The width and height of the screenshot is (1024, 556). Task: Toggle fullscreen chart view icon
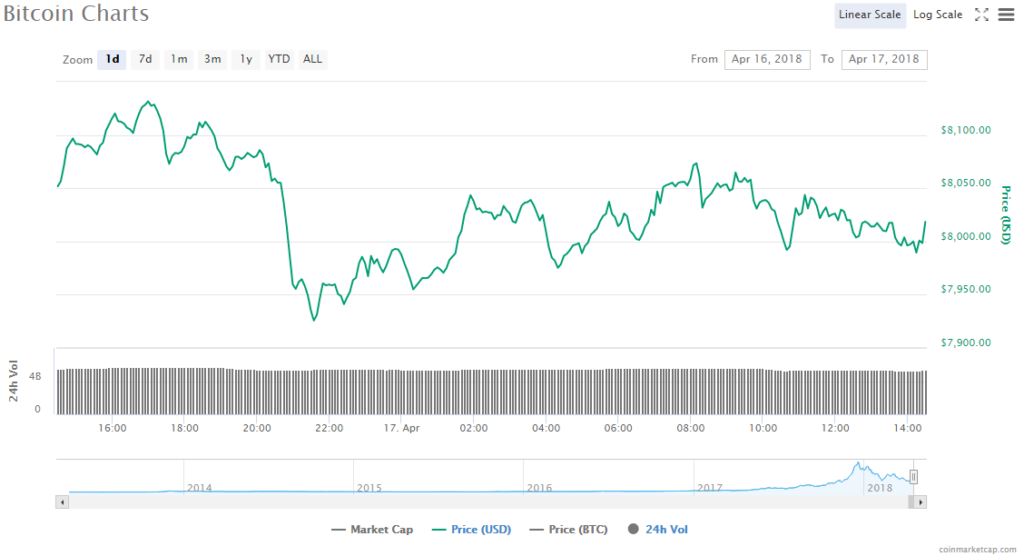981,14
